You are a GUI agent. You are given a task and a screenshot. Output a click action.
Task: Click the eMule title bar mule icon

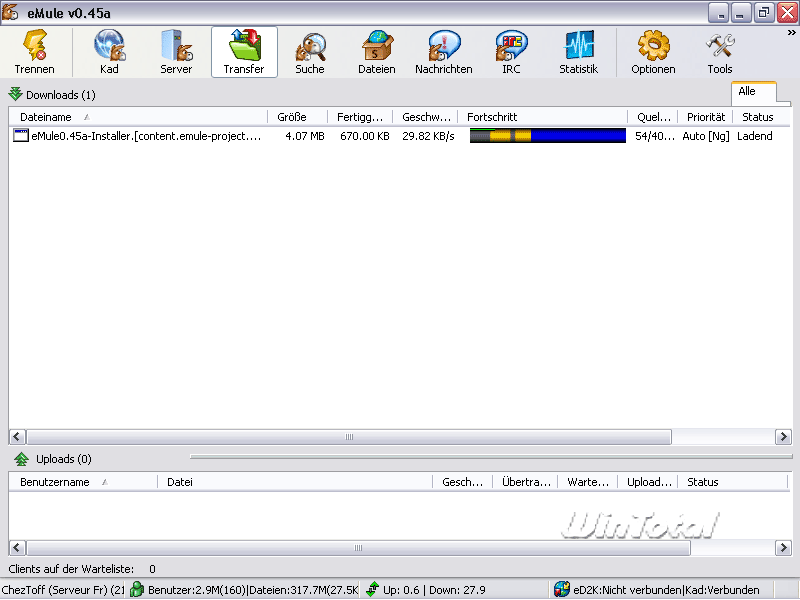(10, 12)
